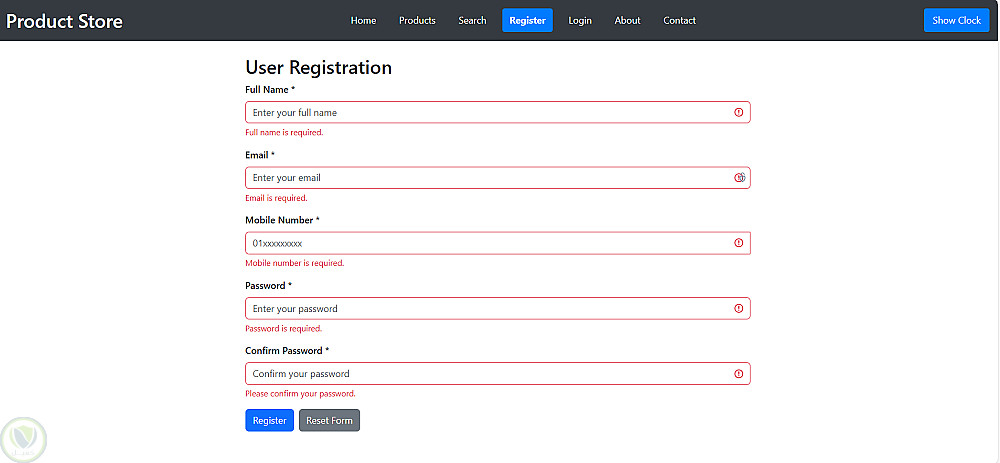
Task: Submit the form with Register button
Action: 269,421
